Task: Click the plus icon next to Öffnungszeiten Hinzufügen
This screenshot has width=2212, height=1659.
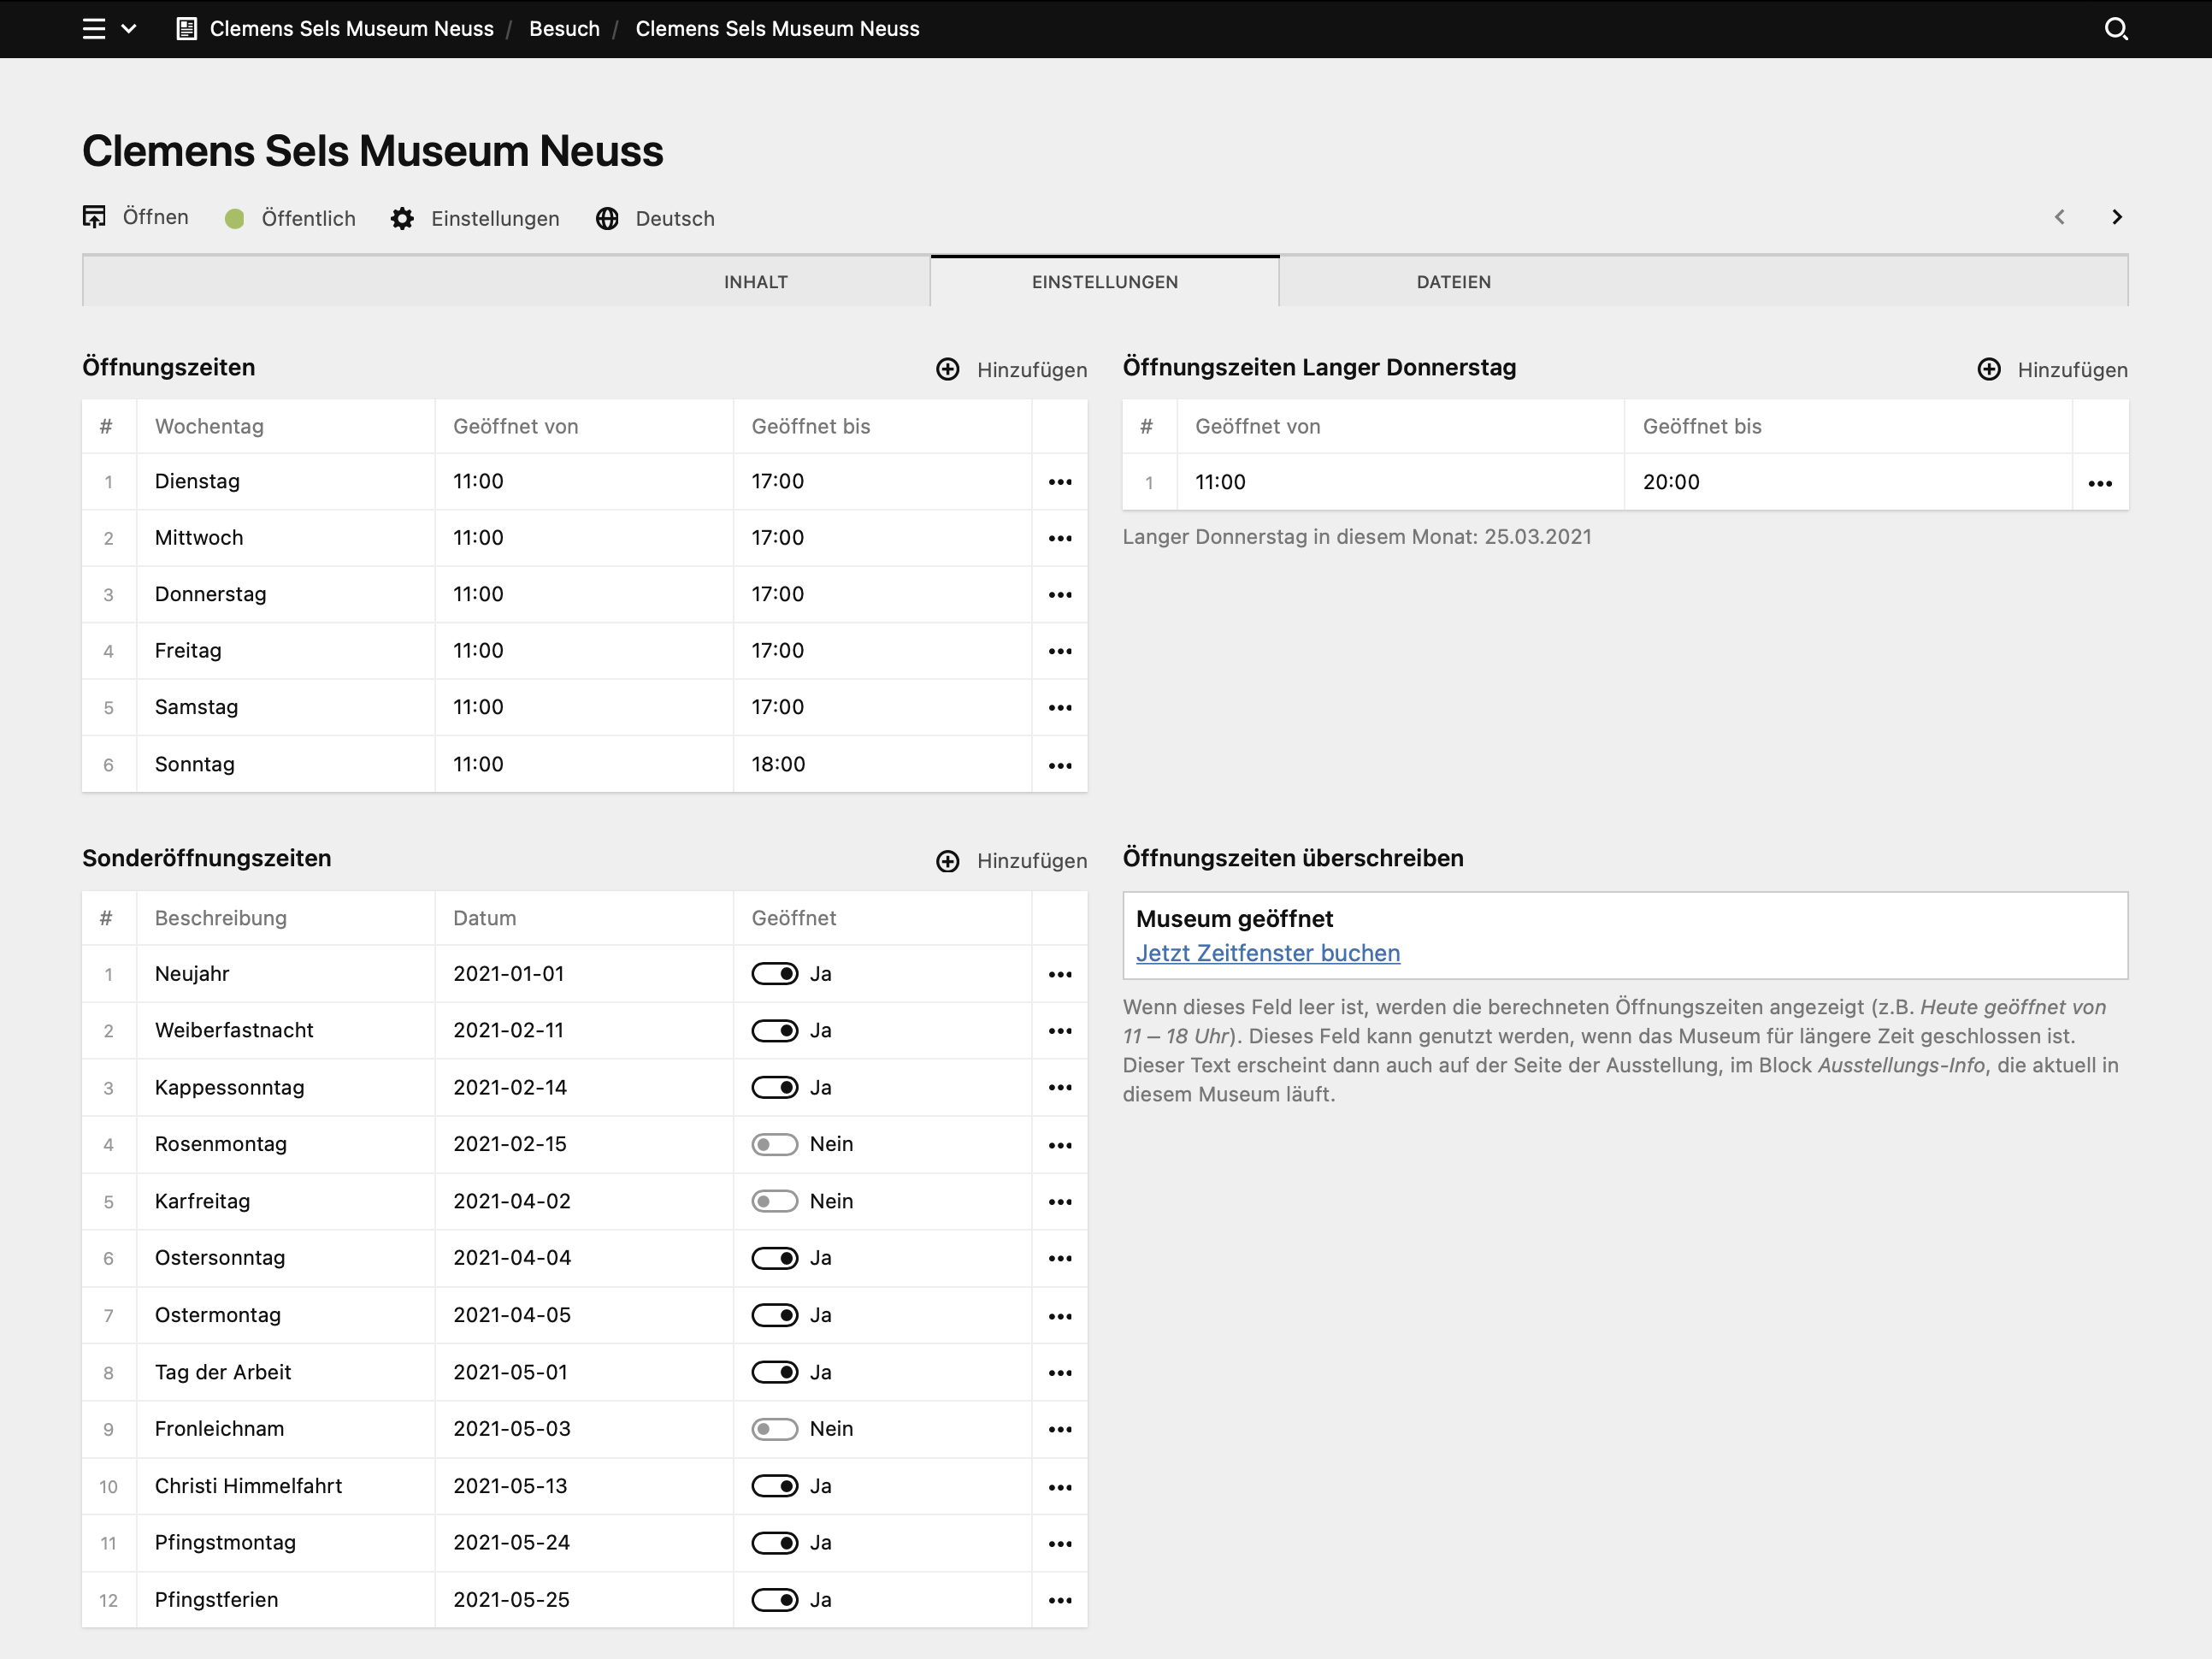Action: click(948, 369)
